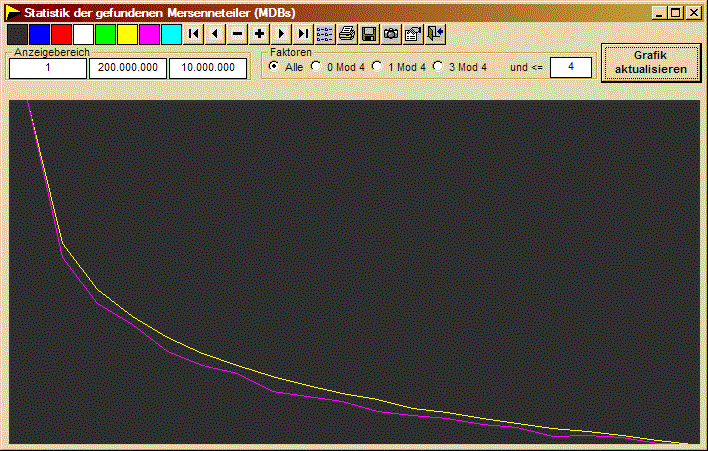Focus the step field 10.000.000
This screenshot has width=708, height=451.
point(208,68)
